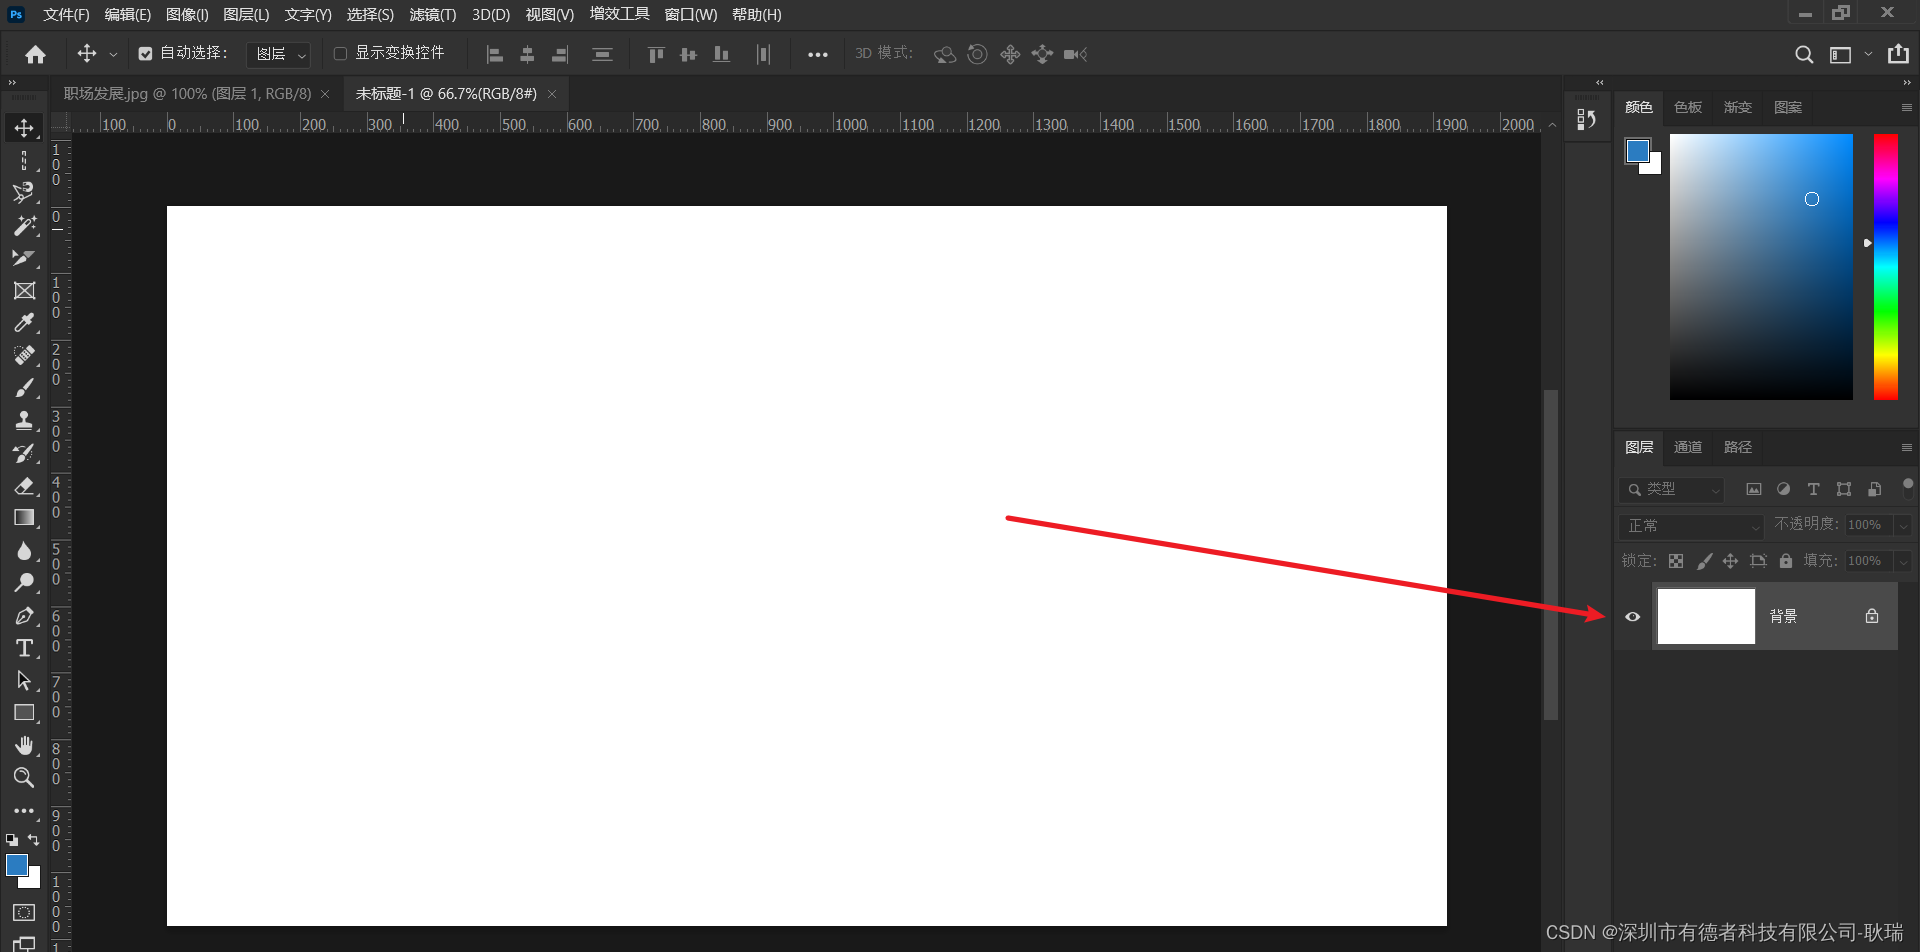The image size is (1920, 952).
Task: Toggle Quick Mask mode
Action: pos(24,912)
